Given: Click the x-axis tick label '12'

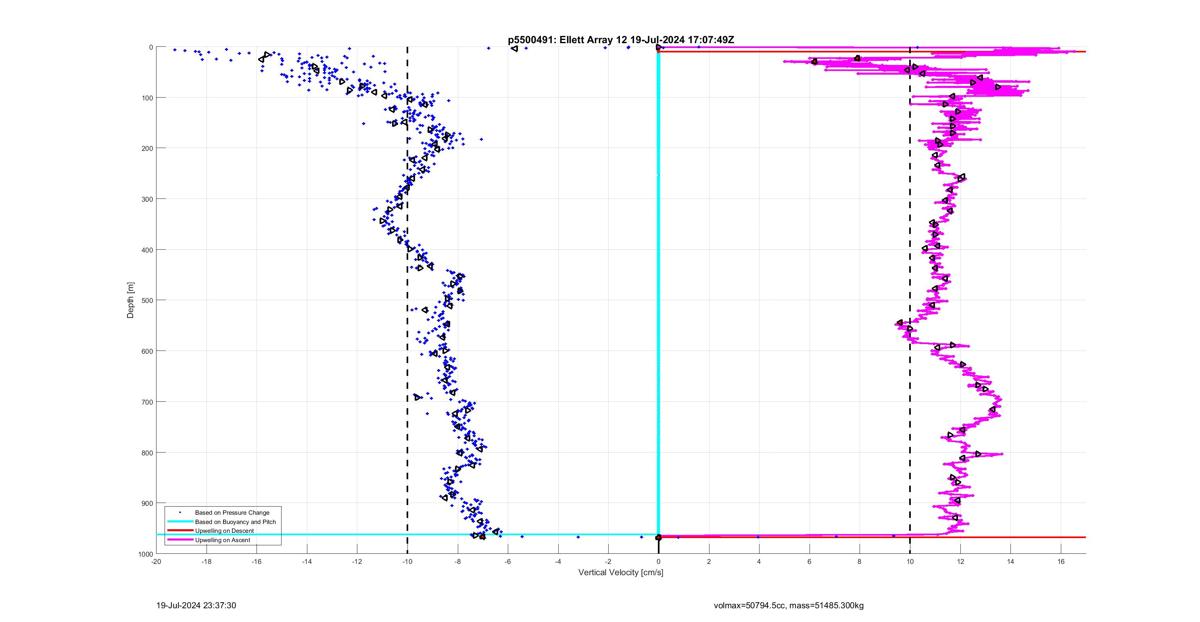Looking at the screenshot, I should click(960, 562).
